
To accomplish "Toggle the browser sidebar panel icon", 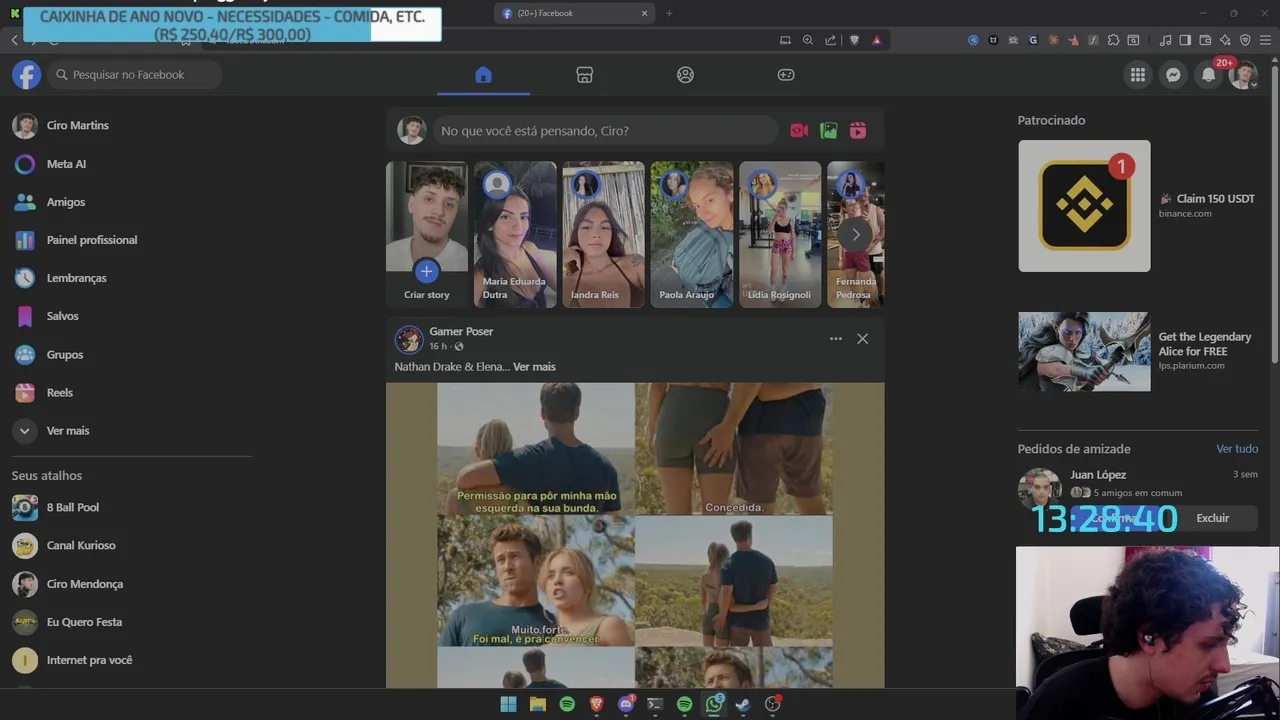I will (1185, 40).
